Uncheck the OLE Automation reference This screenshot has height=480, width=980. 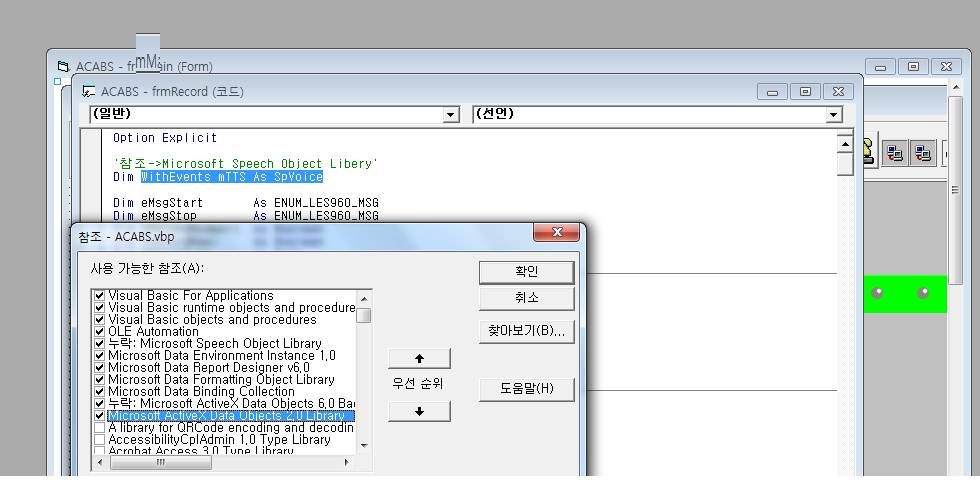click(x=99, y=332)
